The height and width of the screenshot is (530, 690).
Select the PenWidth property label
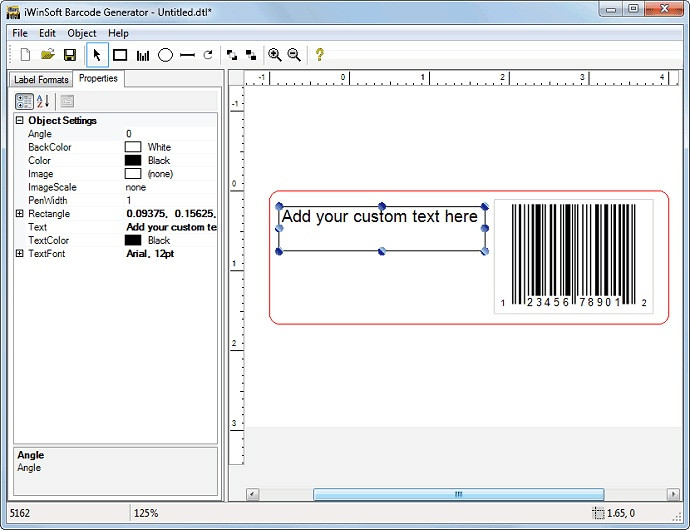(x=48, y=200)
